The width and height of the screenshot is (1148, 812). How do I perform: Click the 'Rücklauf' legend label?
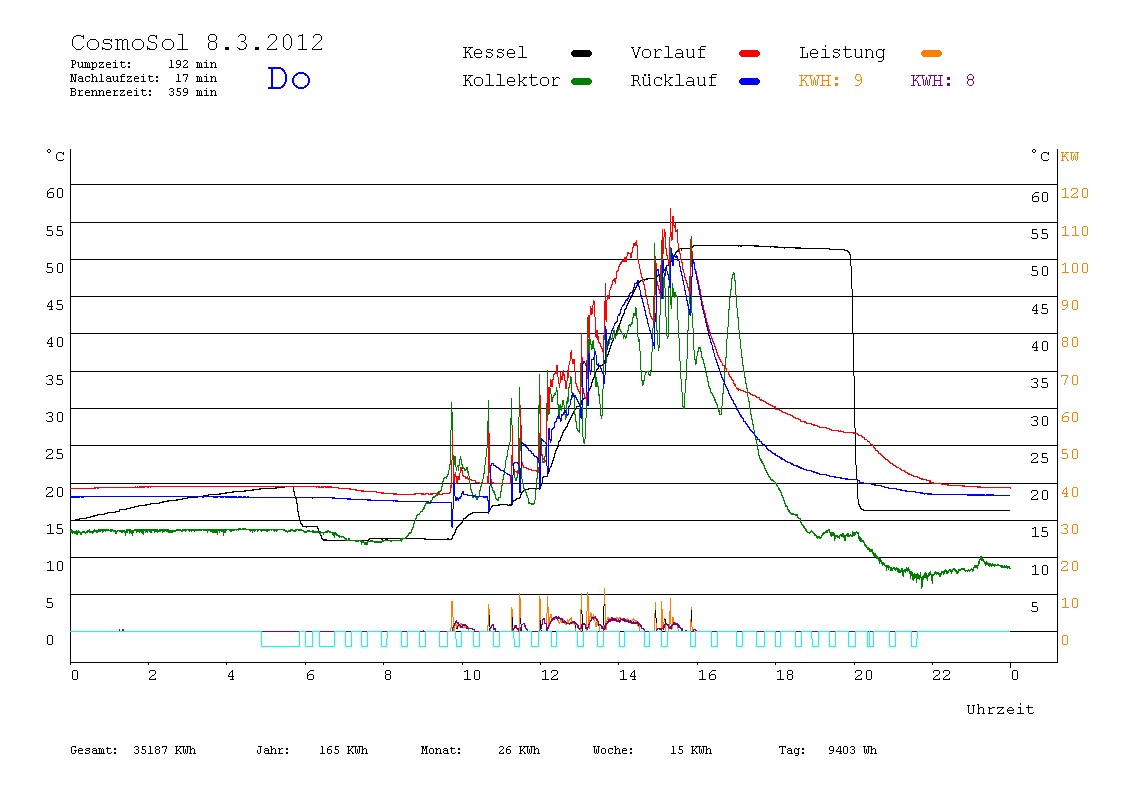674,81
